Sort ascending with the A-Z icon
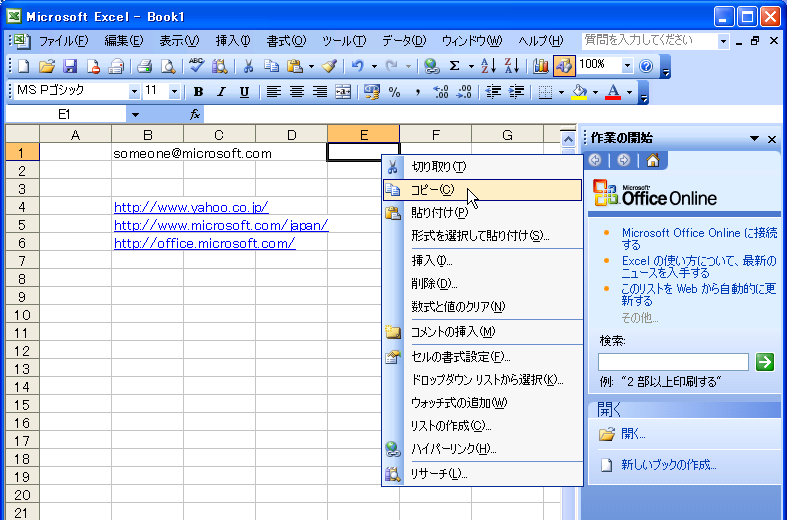 click(x=488, y=66)
